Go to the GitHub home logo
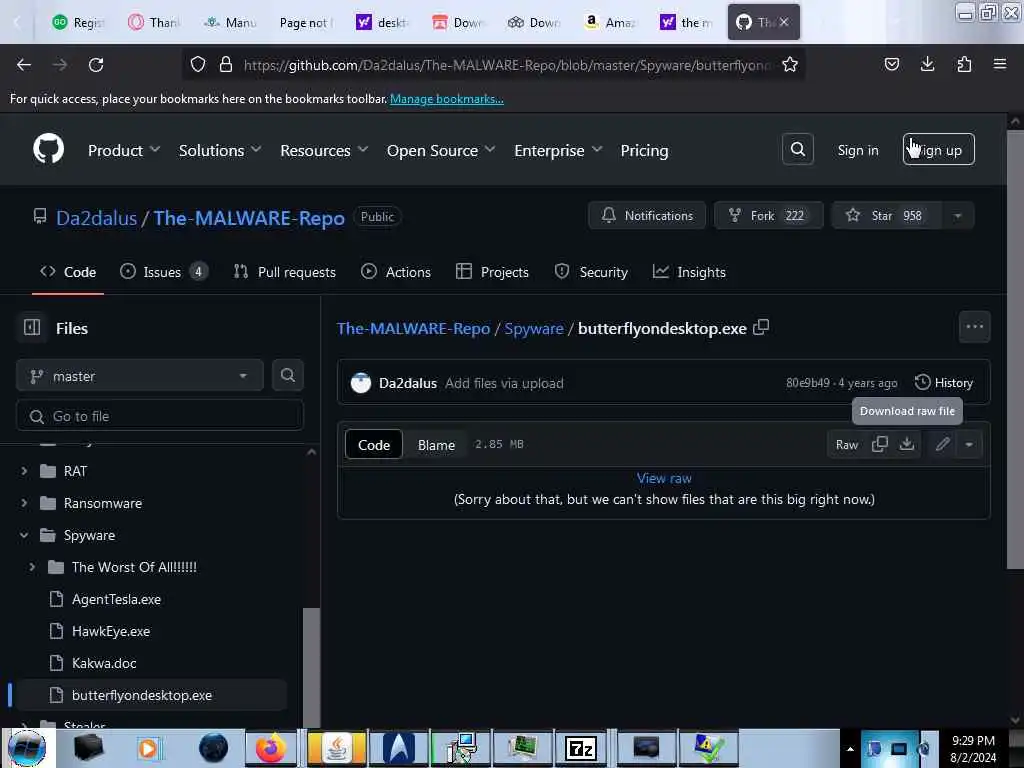This screenshot has height=768, width=1024. (48, 150)
